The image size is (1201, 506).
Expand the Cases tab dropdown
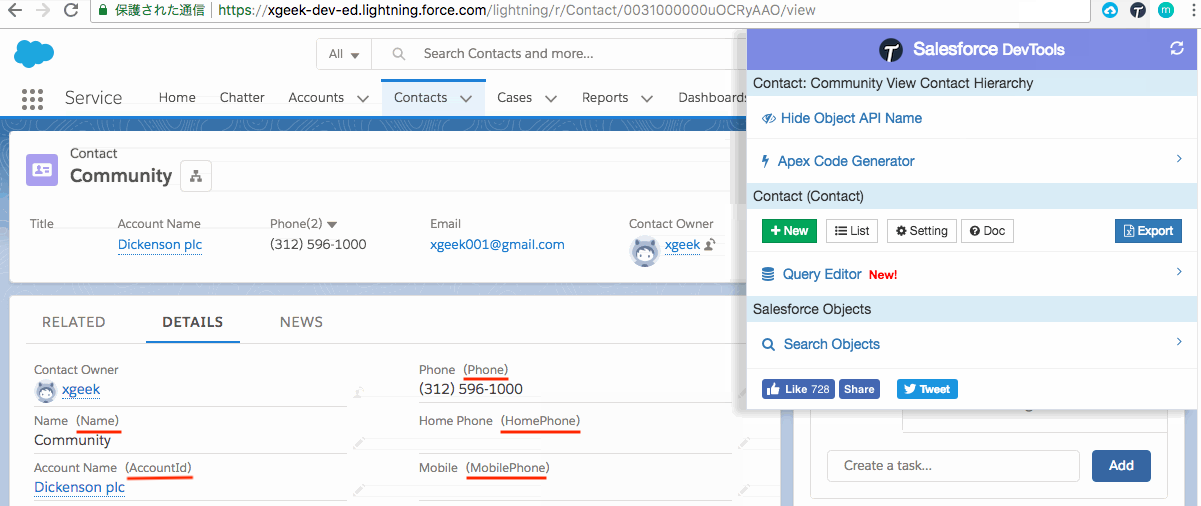551,98
